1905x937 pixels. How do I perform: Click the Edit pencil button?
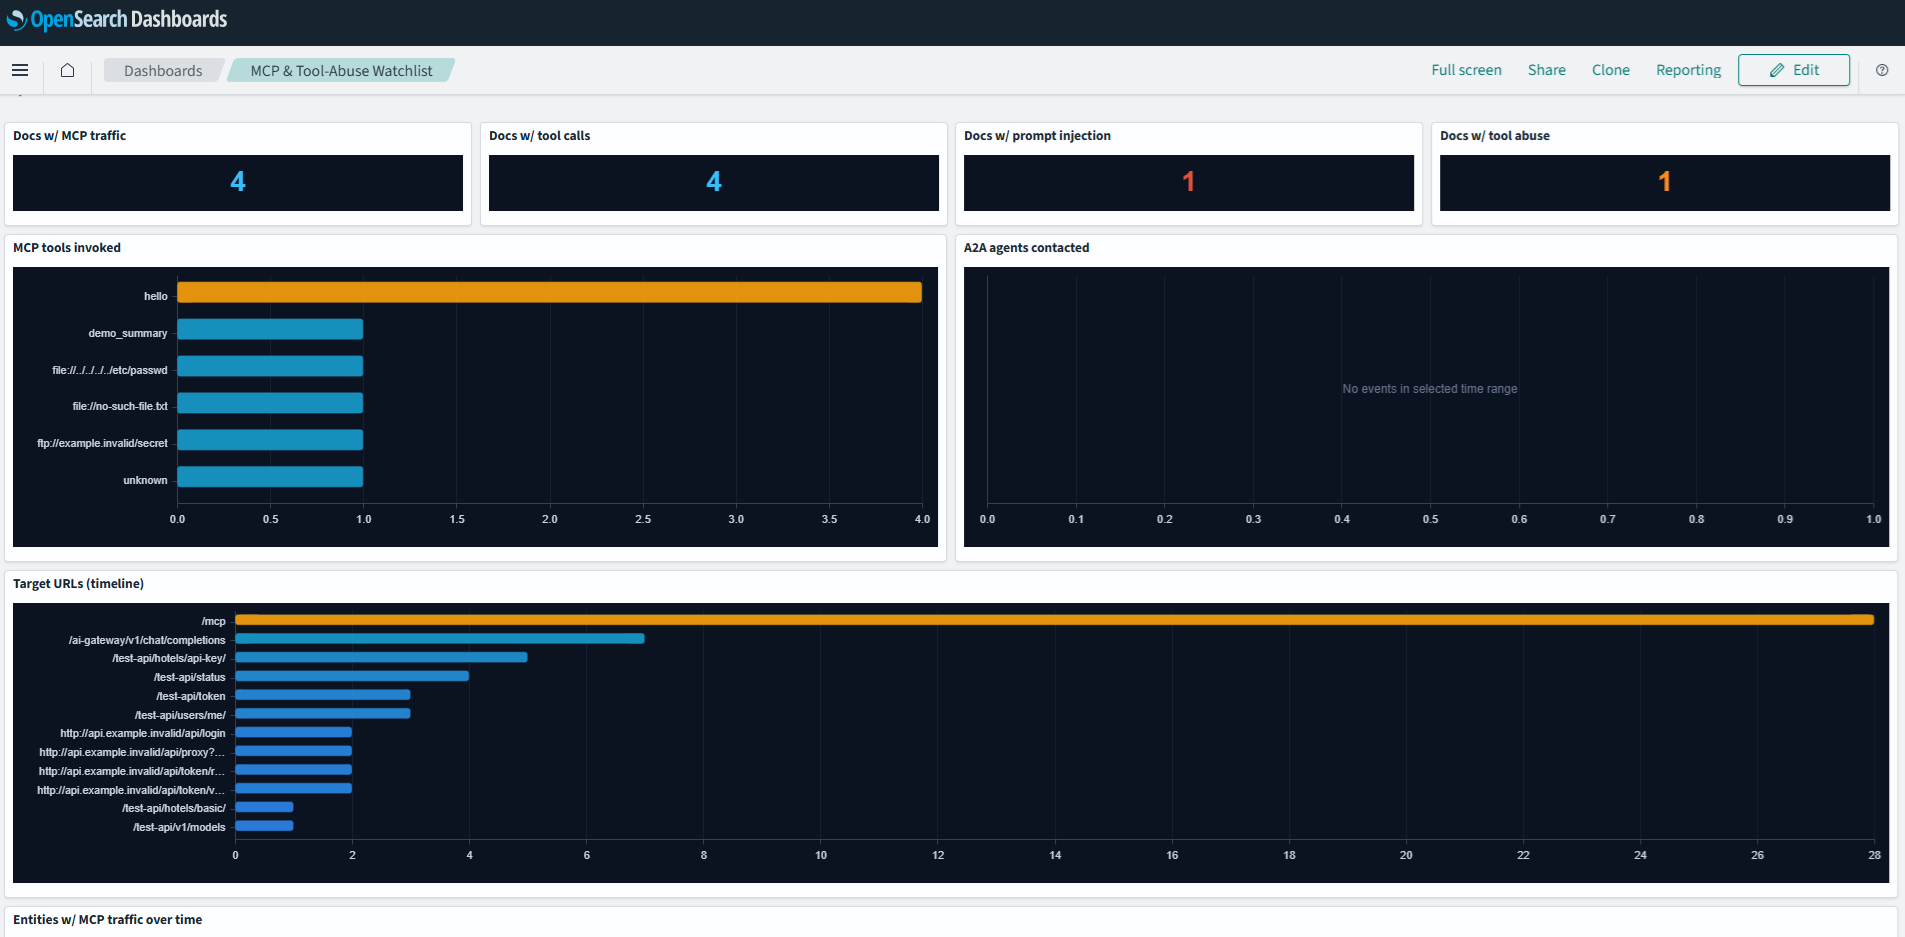[x=1794, y=70]
